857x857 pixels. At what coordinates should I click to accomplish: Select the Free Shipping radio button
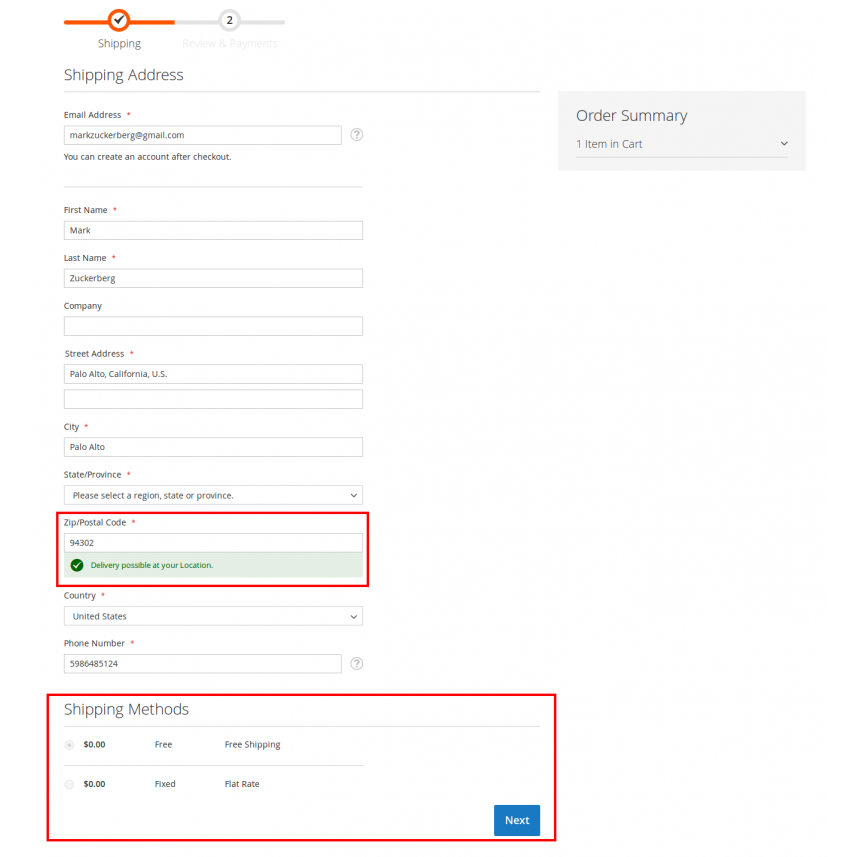pos(69,744)
